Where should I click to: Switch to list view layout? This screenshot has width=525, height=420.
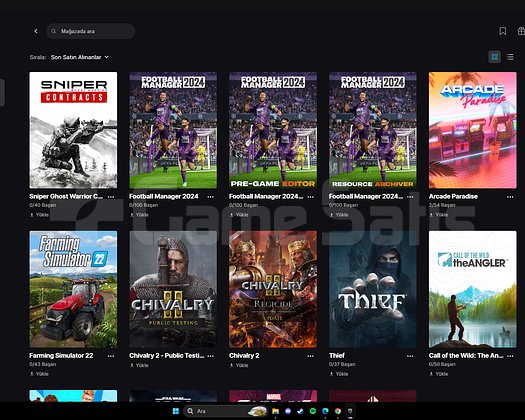(510, 57)
